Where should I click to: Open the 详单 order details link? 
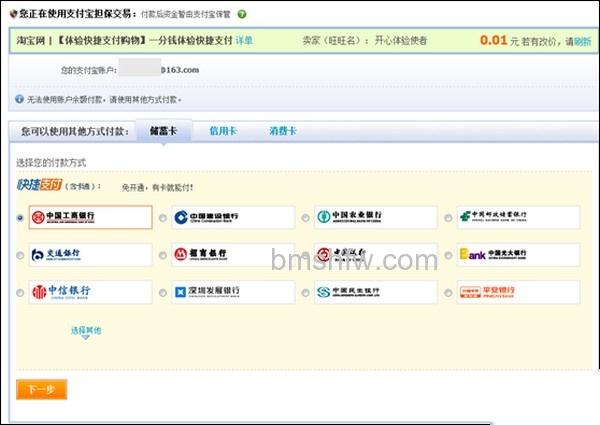click(x=244, y=41)
